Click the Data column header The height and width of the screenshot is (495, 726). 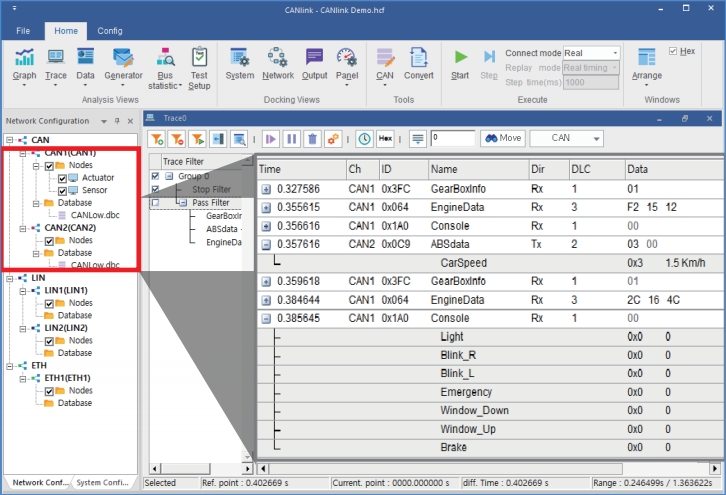point(675,169)
